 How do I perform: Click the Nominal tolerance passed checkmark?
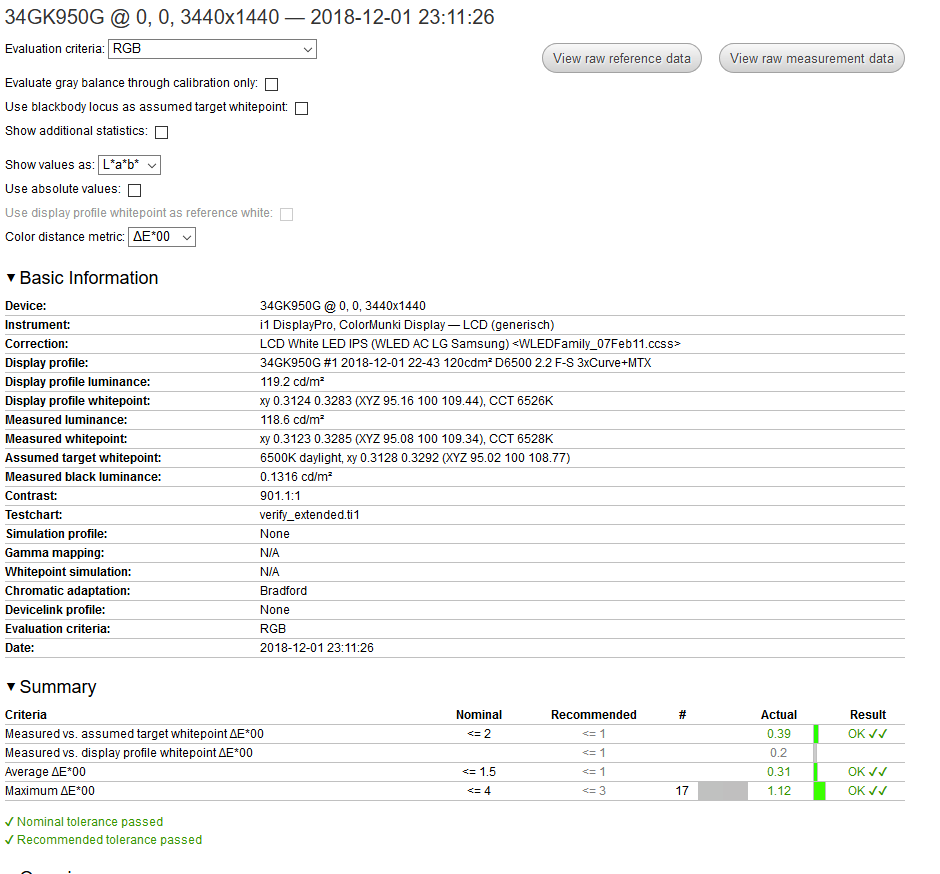pyautogui.click(x=9, y=822)
